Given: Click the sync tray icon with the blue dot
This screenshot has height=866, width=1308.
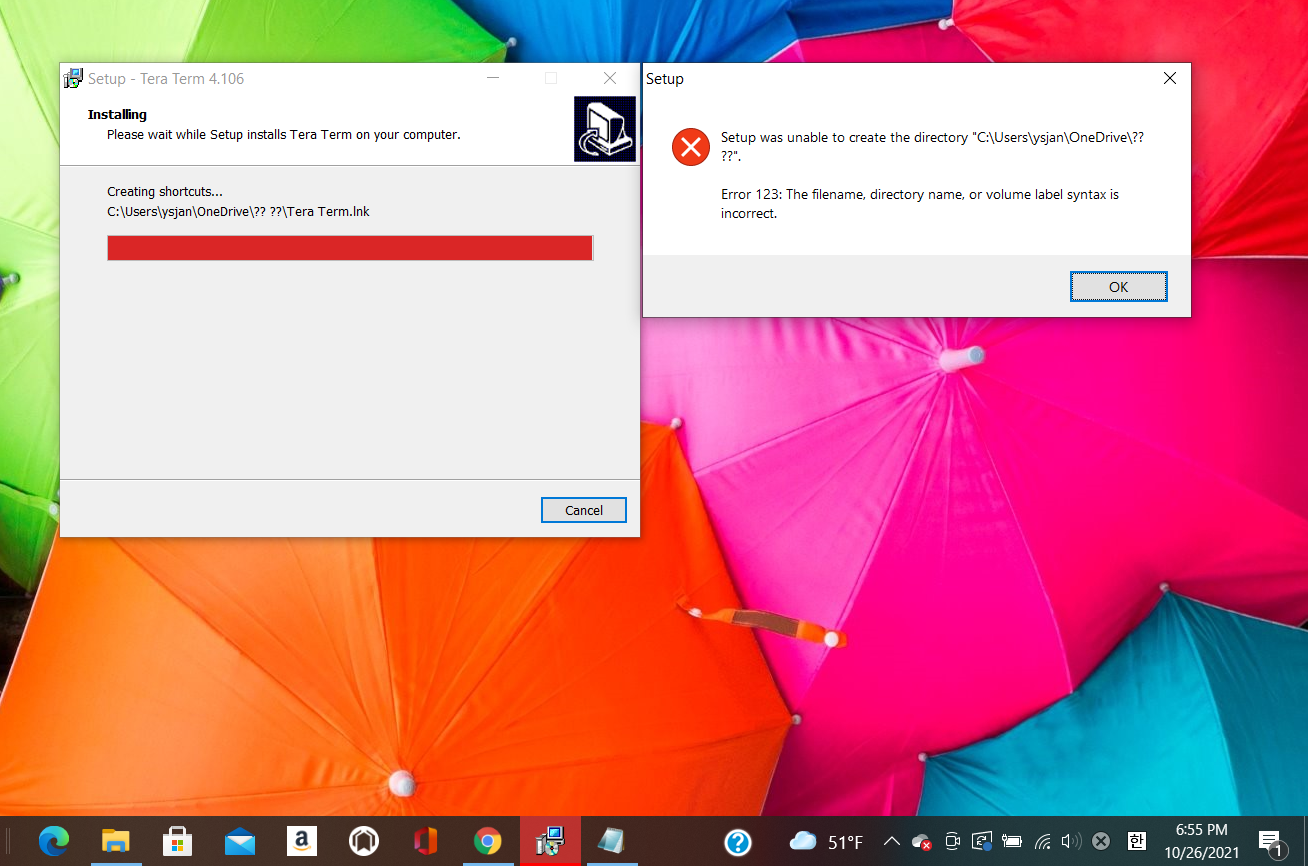Looking at the screenshot, I should tap(983, 842).
